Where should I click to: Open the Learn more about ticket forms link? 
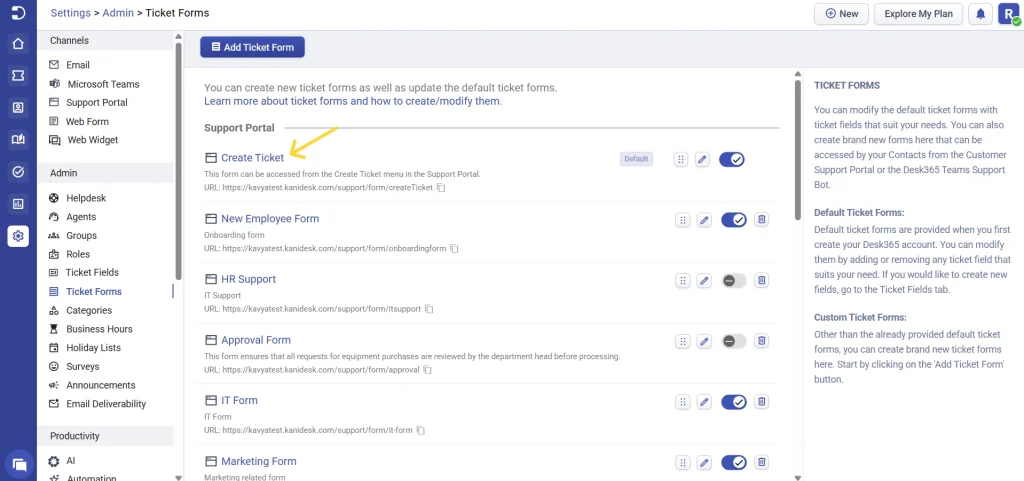pos(352,102)
